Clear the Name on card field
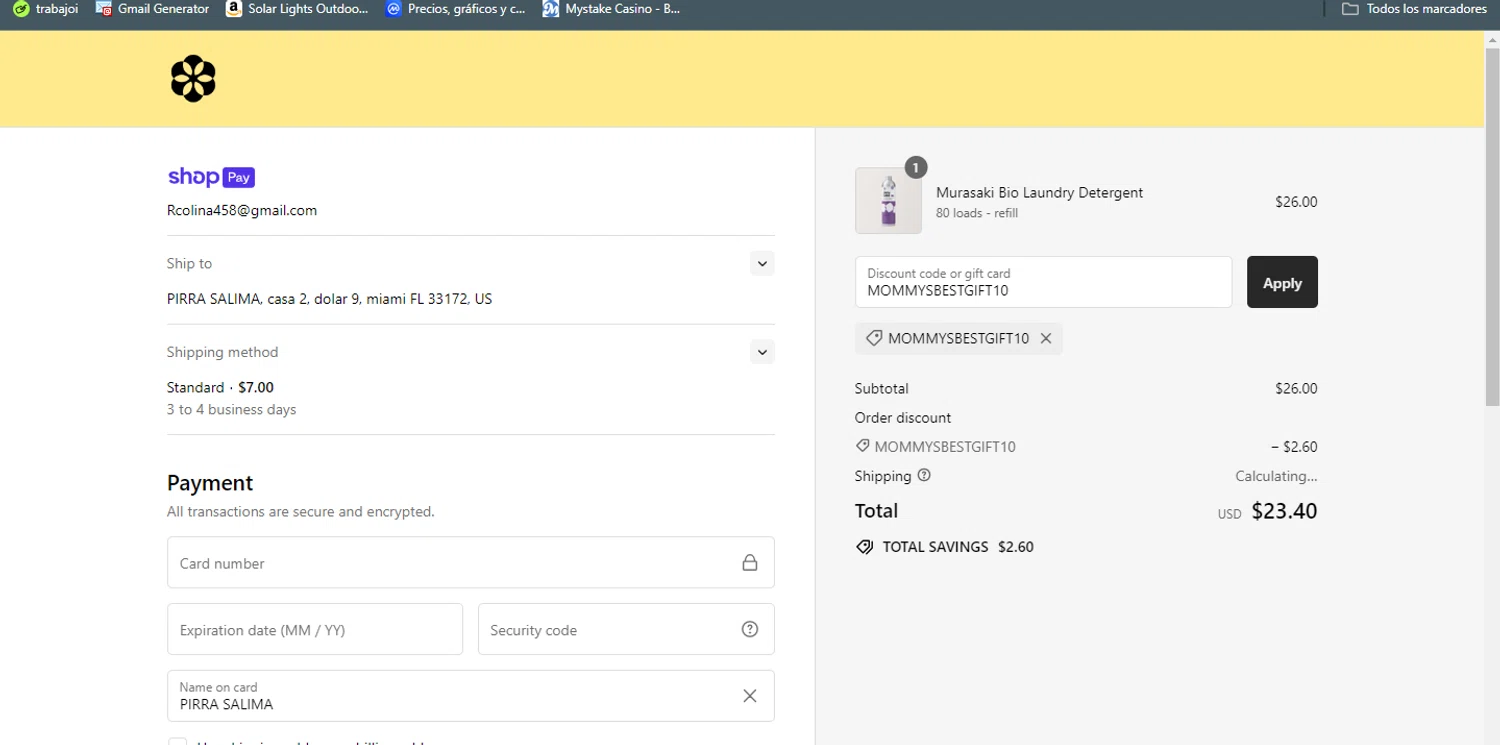The width and height of the screenshot is (1500, 745). (x=749, y=696)
